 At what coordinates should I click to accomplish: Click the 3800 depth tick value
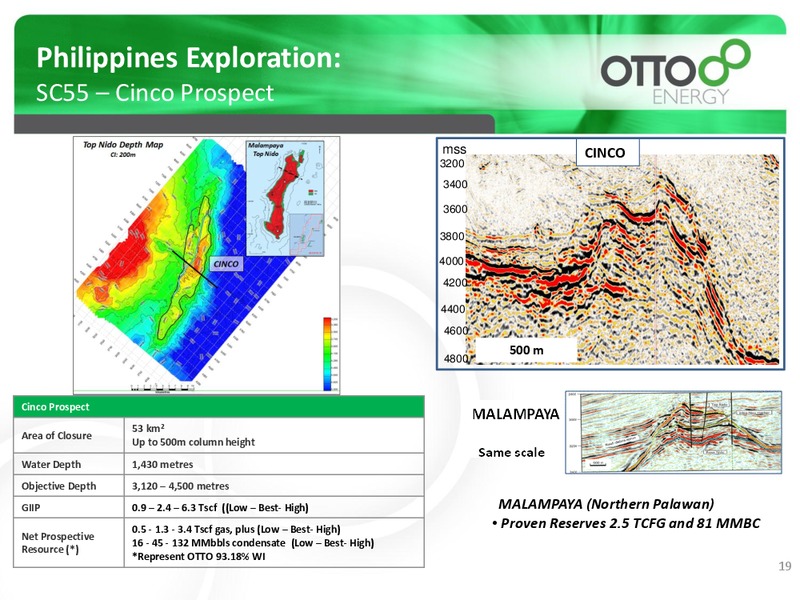pos(453,236)
